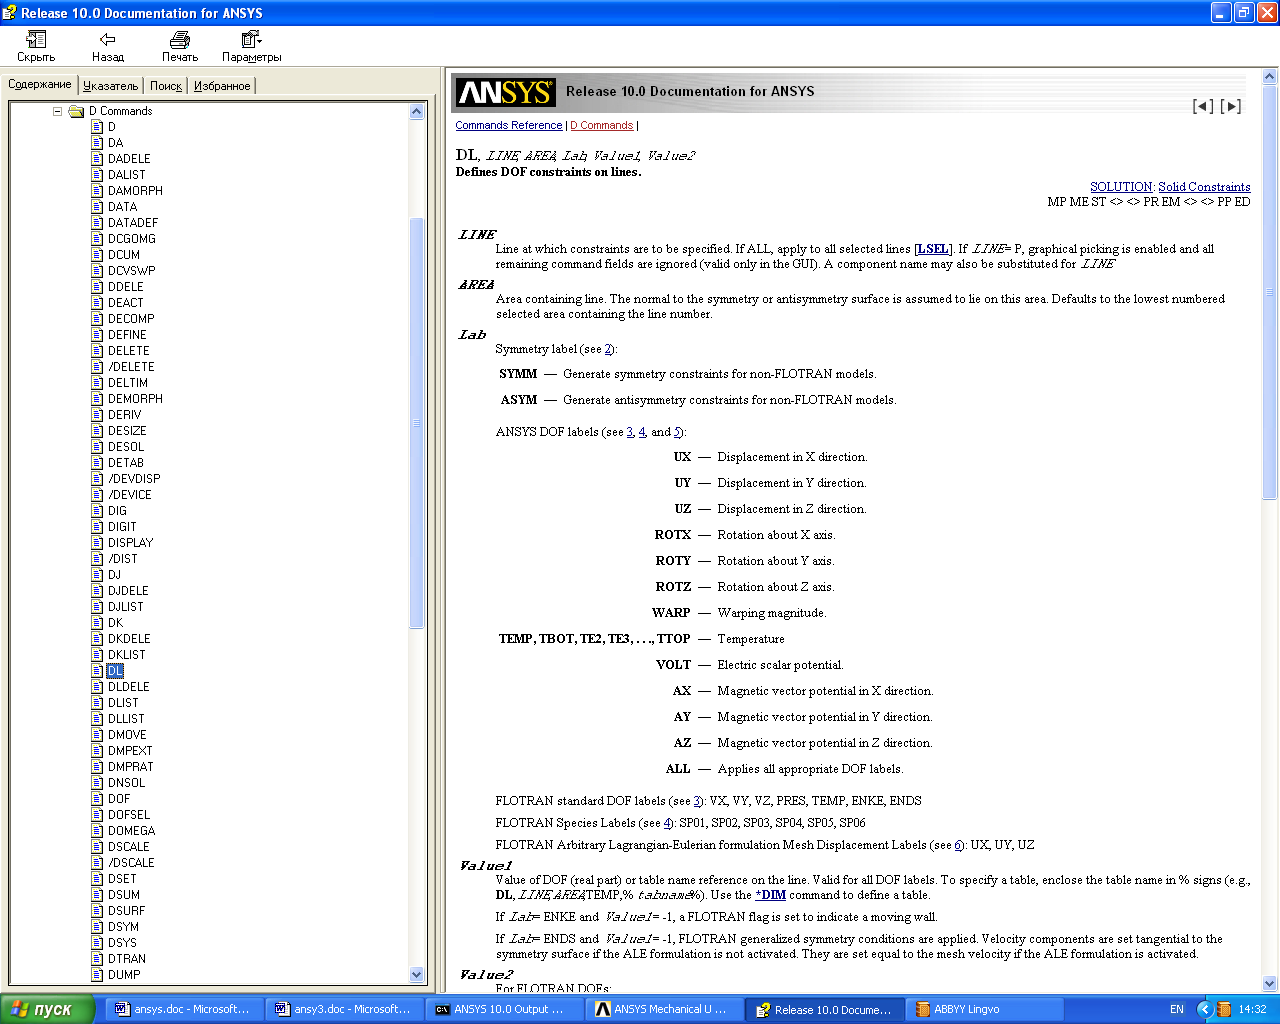Click the page icon beside DOF

[97, 799]
